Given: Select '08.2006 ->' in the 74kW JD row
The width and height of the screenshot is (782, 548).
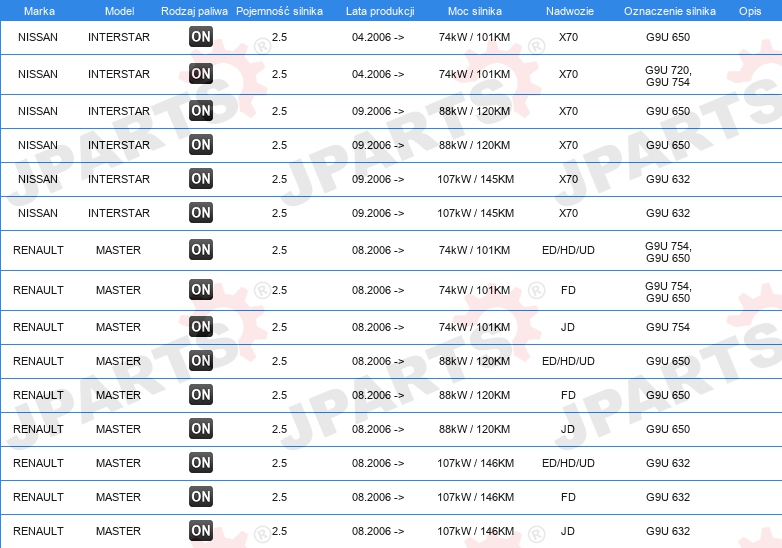Looking at the screenshot, I should click(x=378, y=327).
